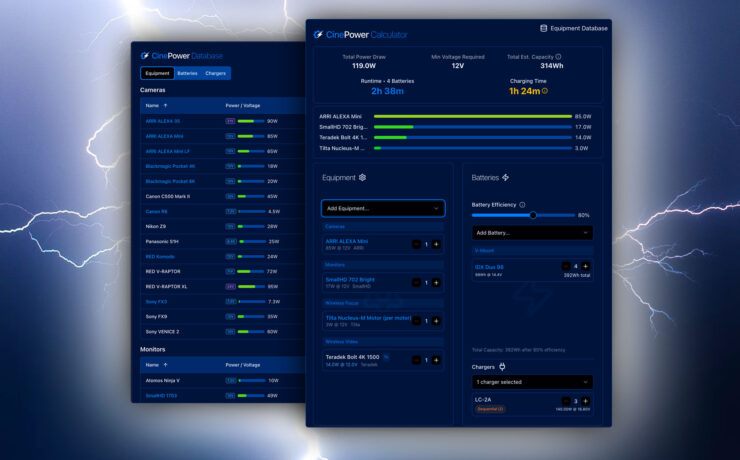740x460 pixels.
Task: Select Atomos Ninja V monitor row
Action: [x=222, y=380]
